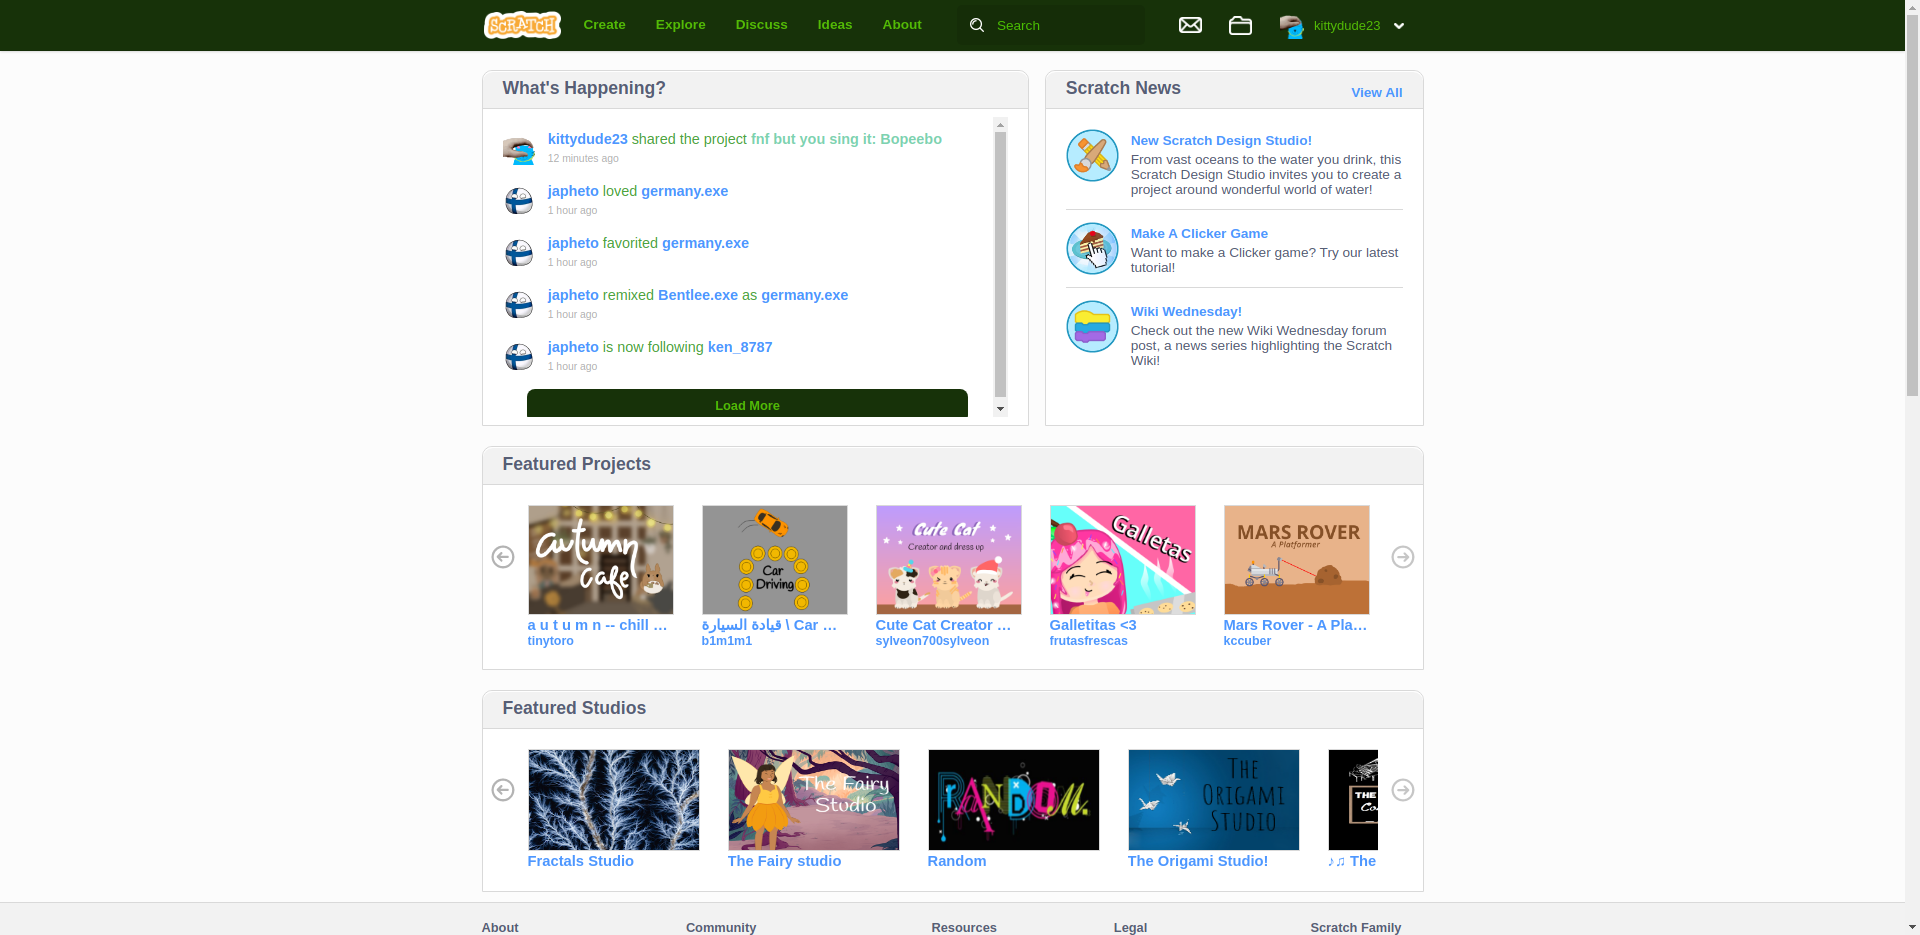Screen dimensions: 1920x935
Task: Click View All in Scratch News
Action: (x=1376, y=92)
